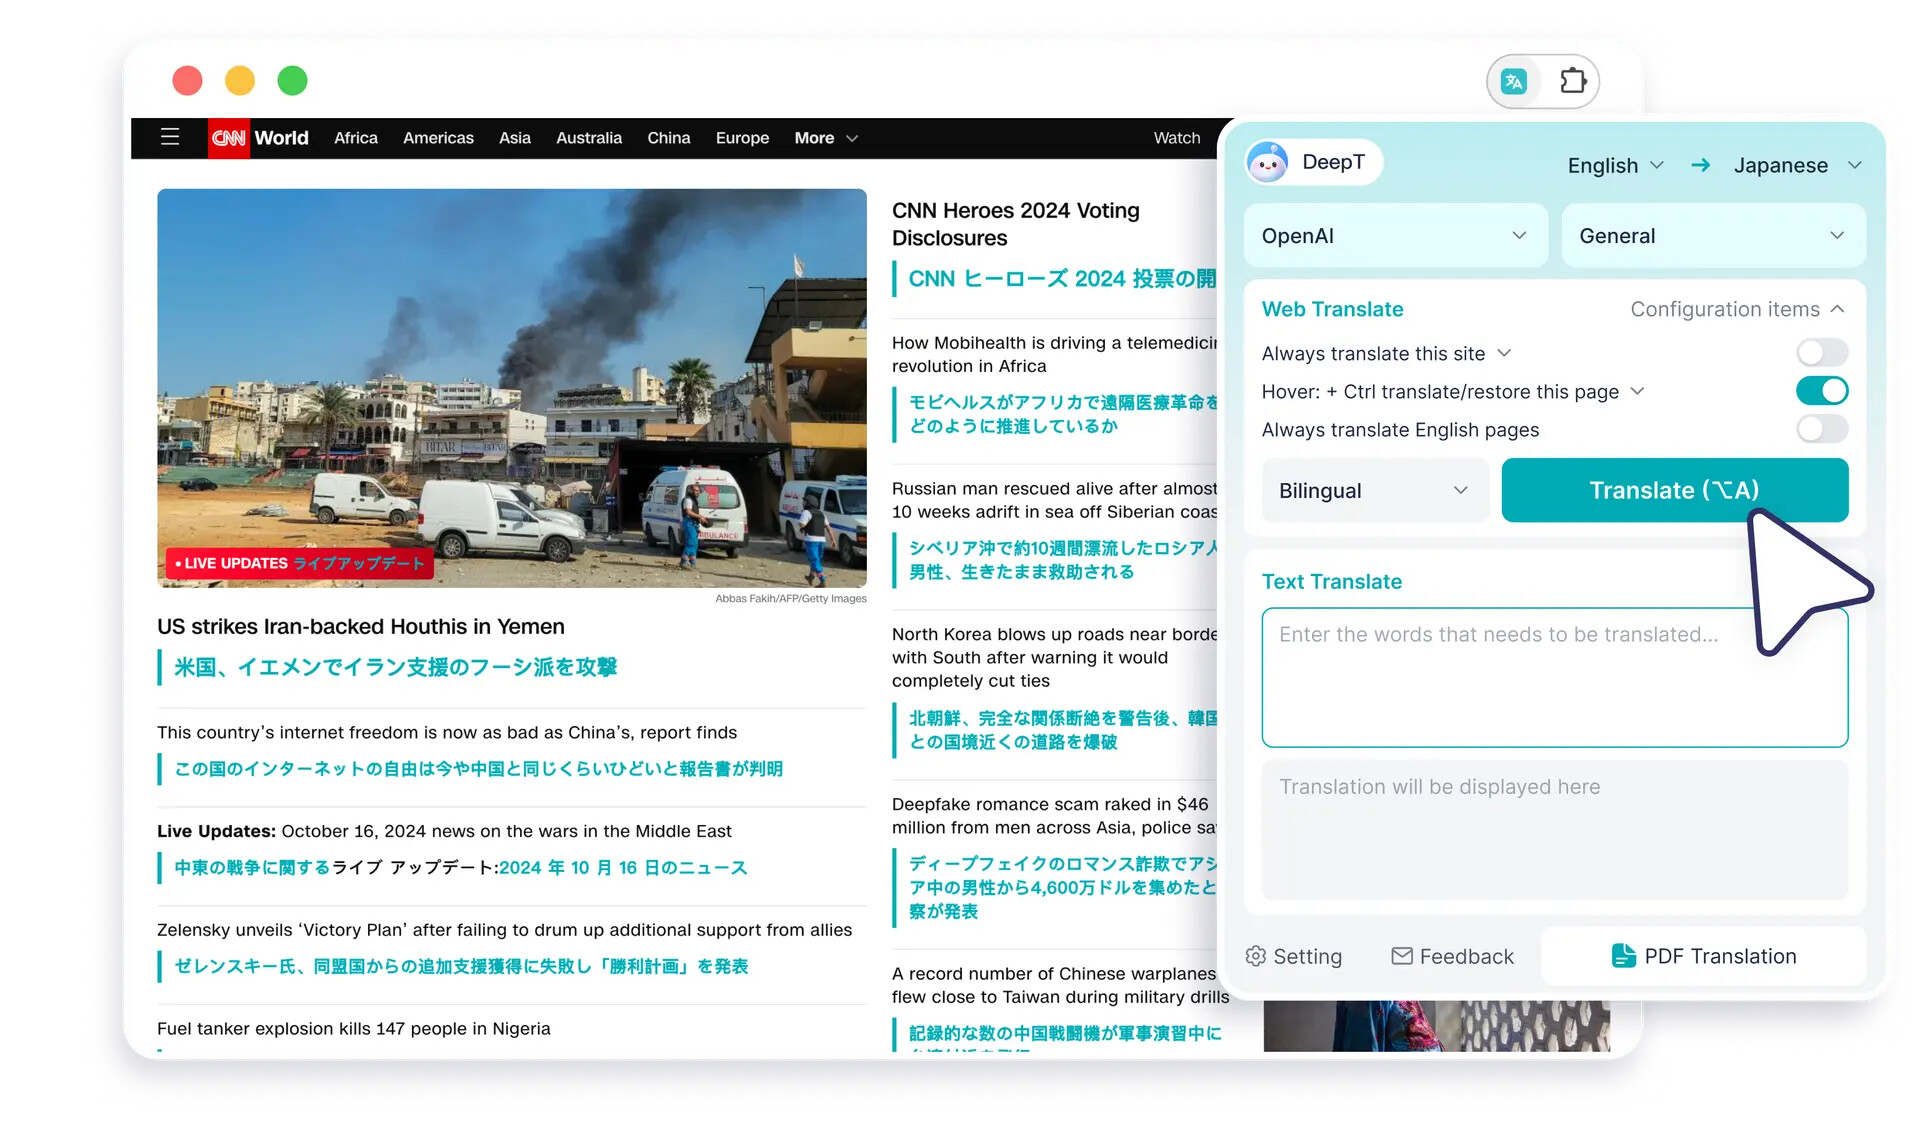Go to Asia section
Image resolution: width=1920 pixels, height=1138 pixels.
coord(515,138)
